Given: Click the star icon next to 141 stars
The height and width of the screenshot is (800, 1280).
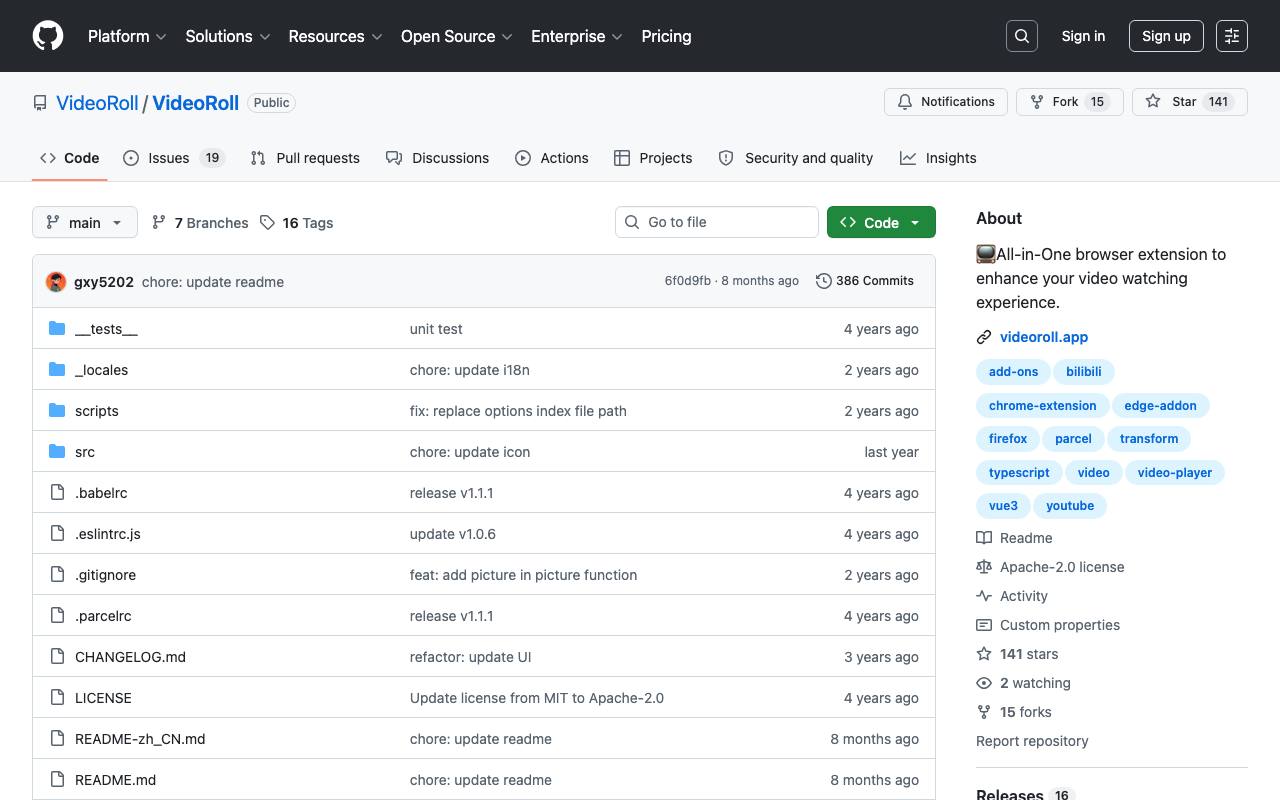Looking at the screenshot, I should [984, 654].
